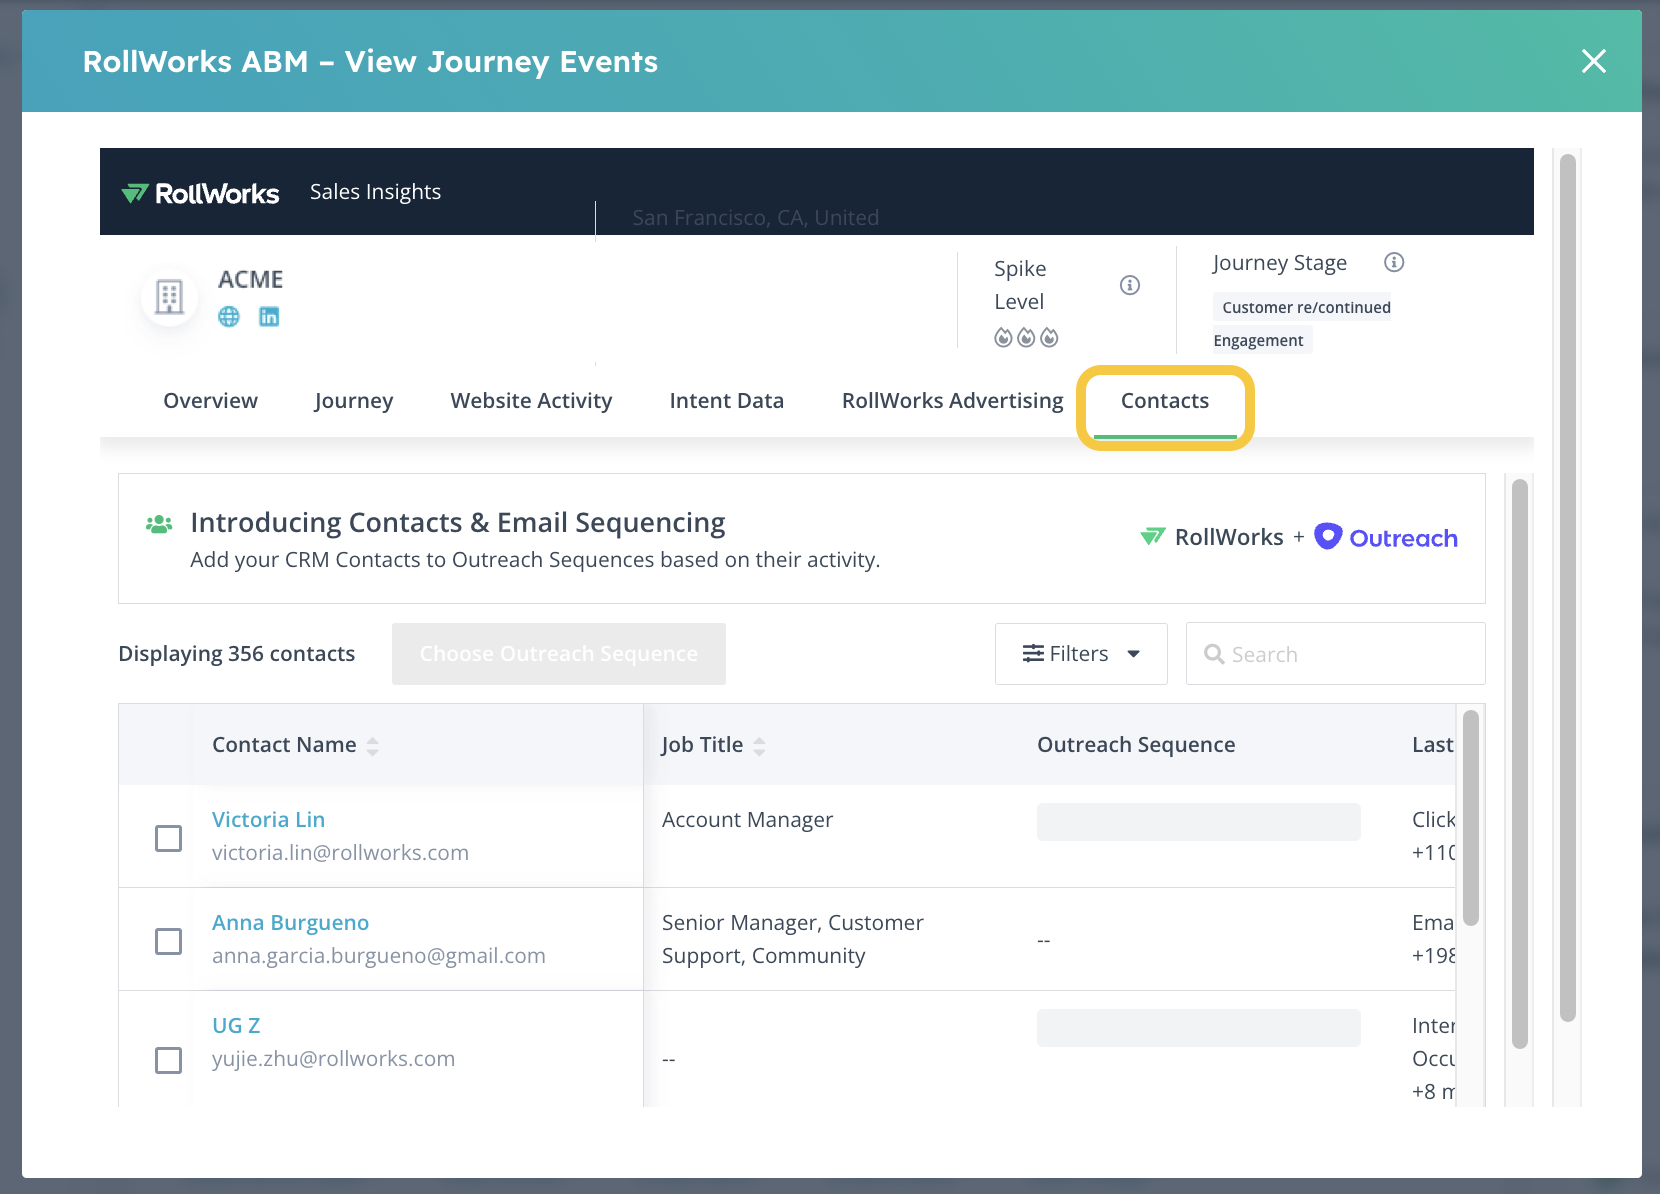Sort by Job Title arrows icon

(x=759, y=746)
